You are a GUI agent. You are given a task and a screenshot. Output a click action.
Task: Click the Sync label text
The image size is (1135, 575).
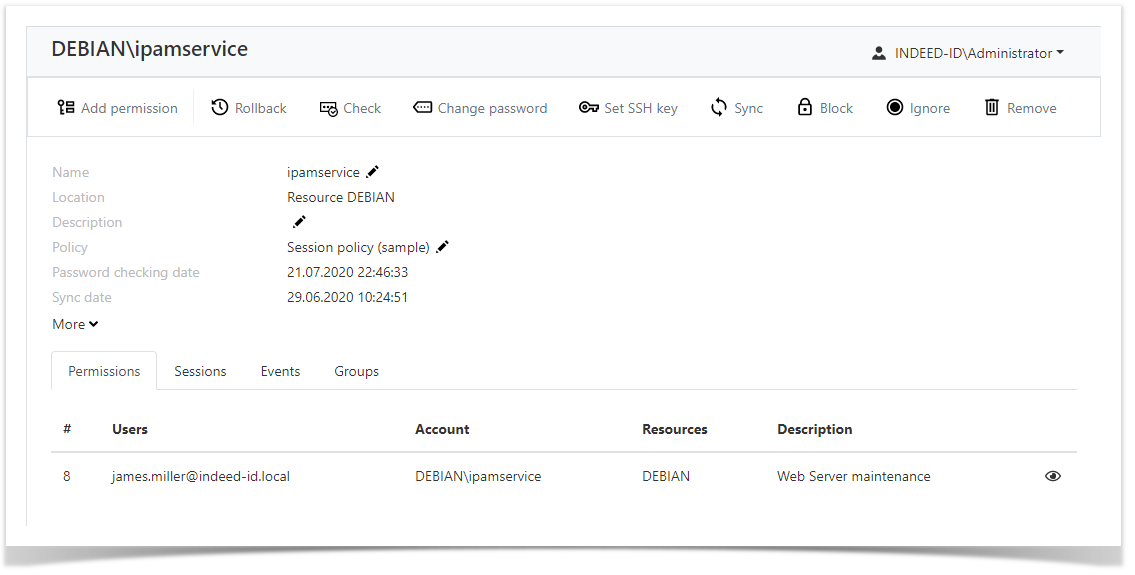pos(748,108)
